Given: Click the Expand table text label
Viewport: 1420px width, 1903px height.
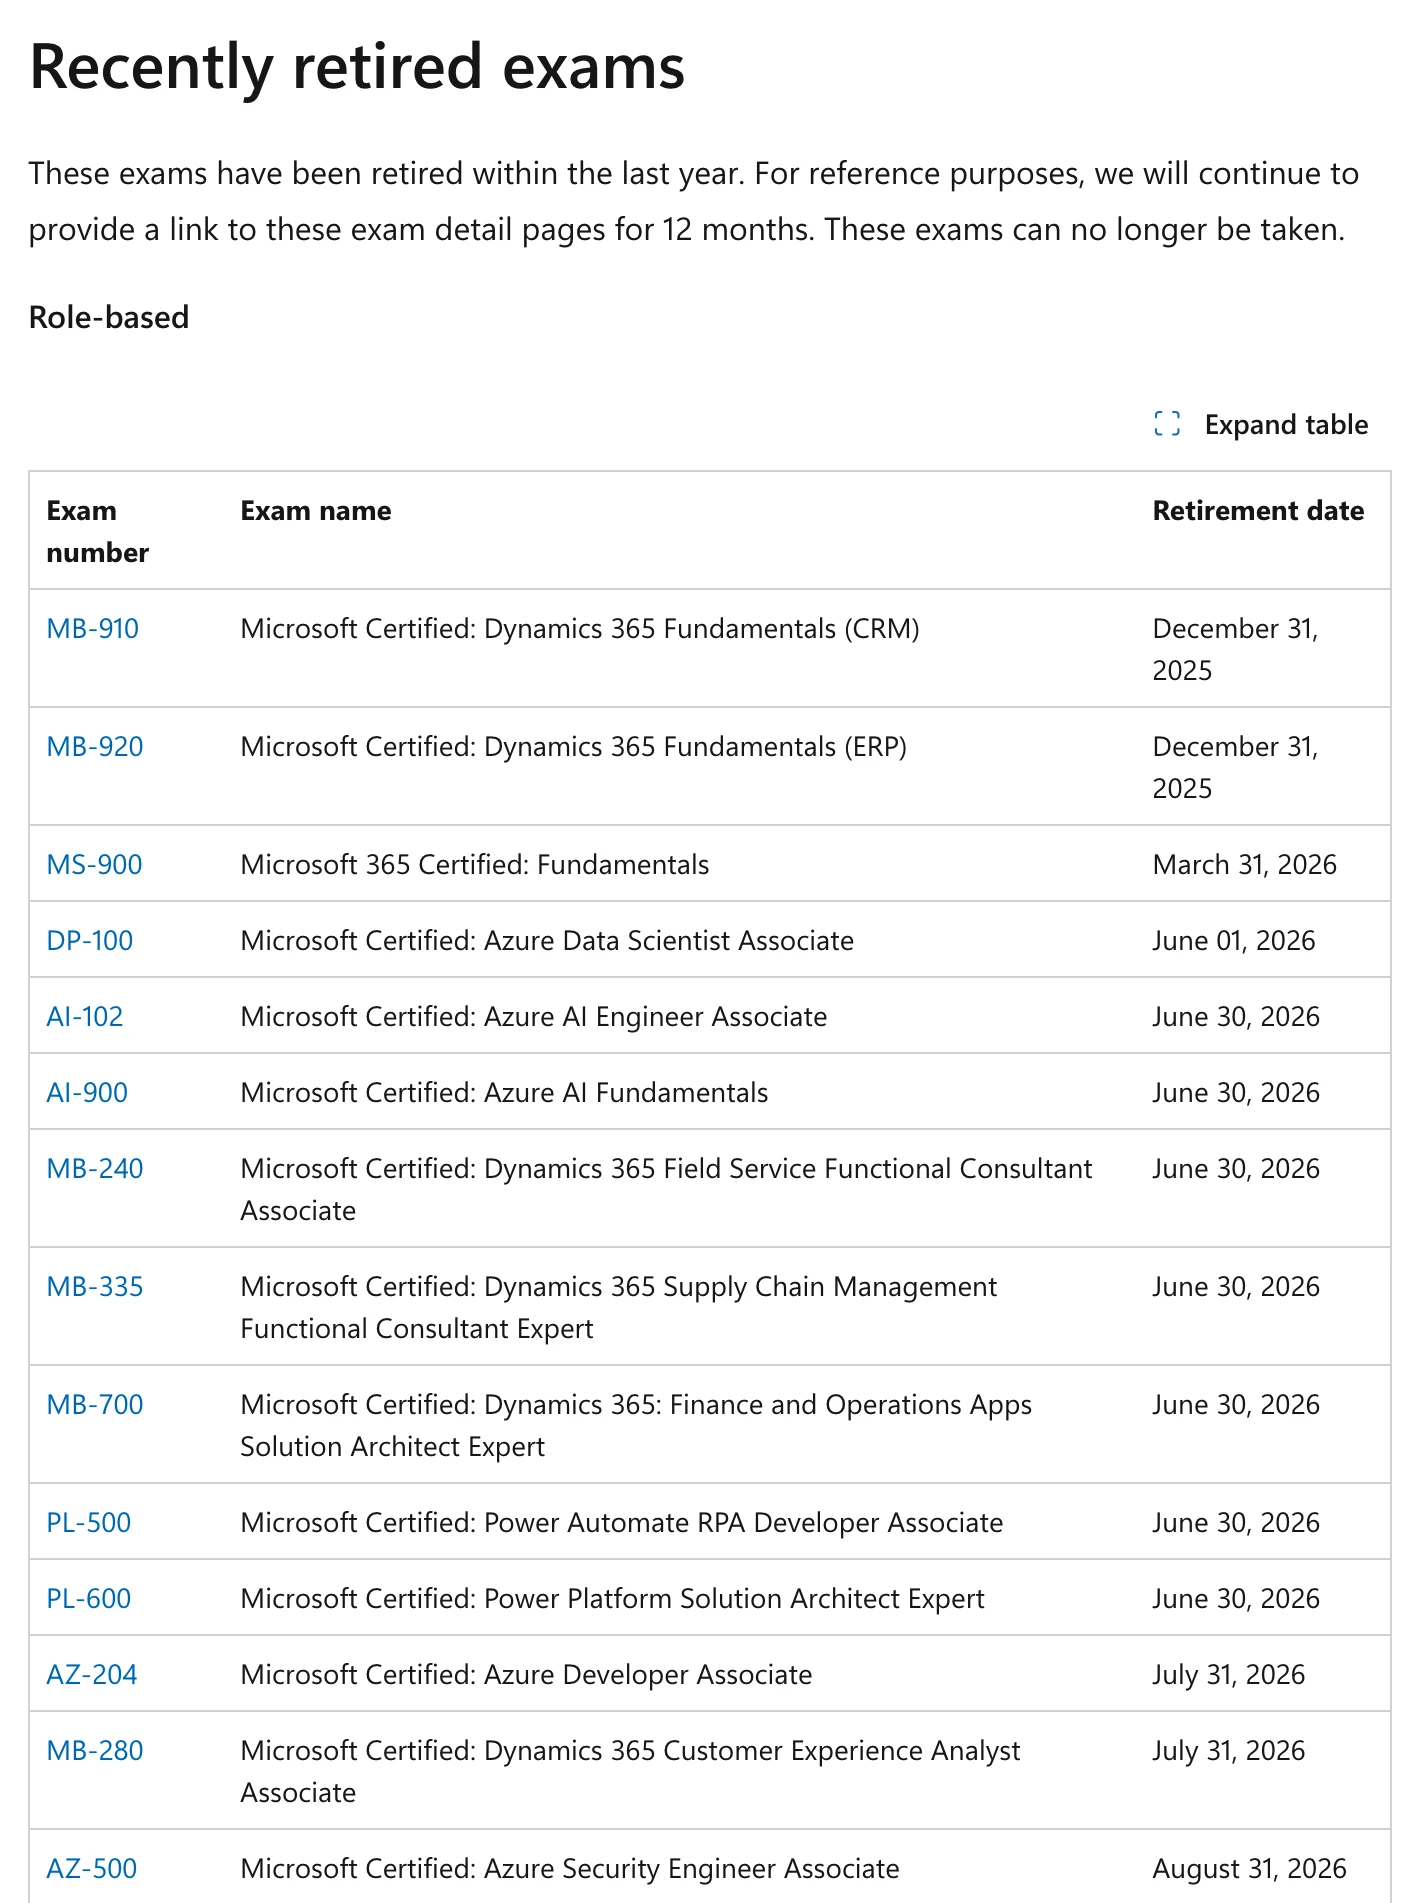Looking at the screenshot, I should point(1286,424).
